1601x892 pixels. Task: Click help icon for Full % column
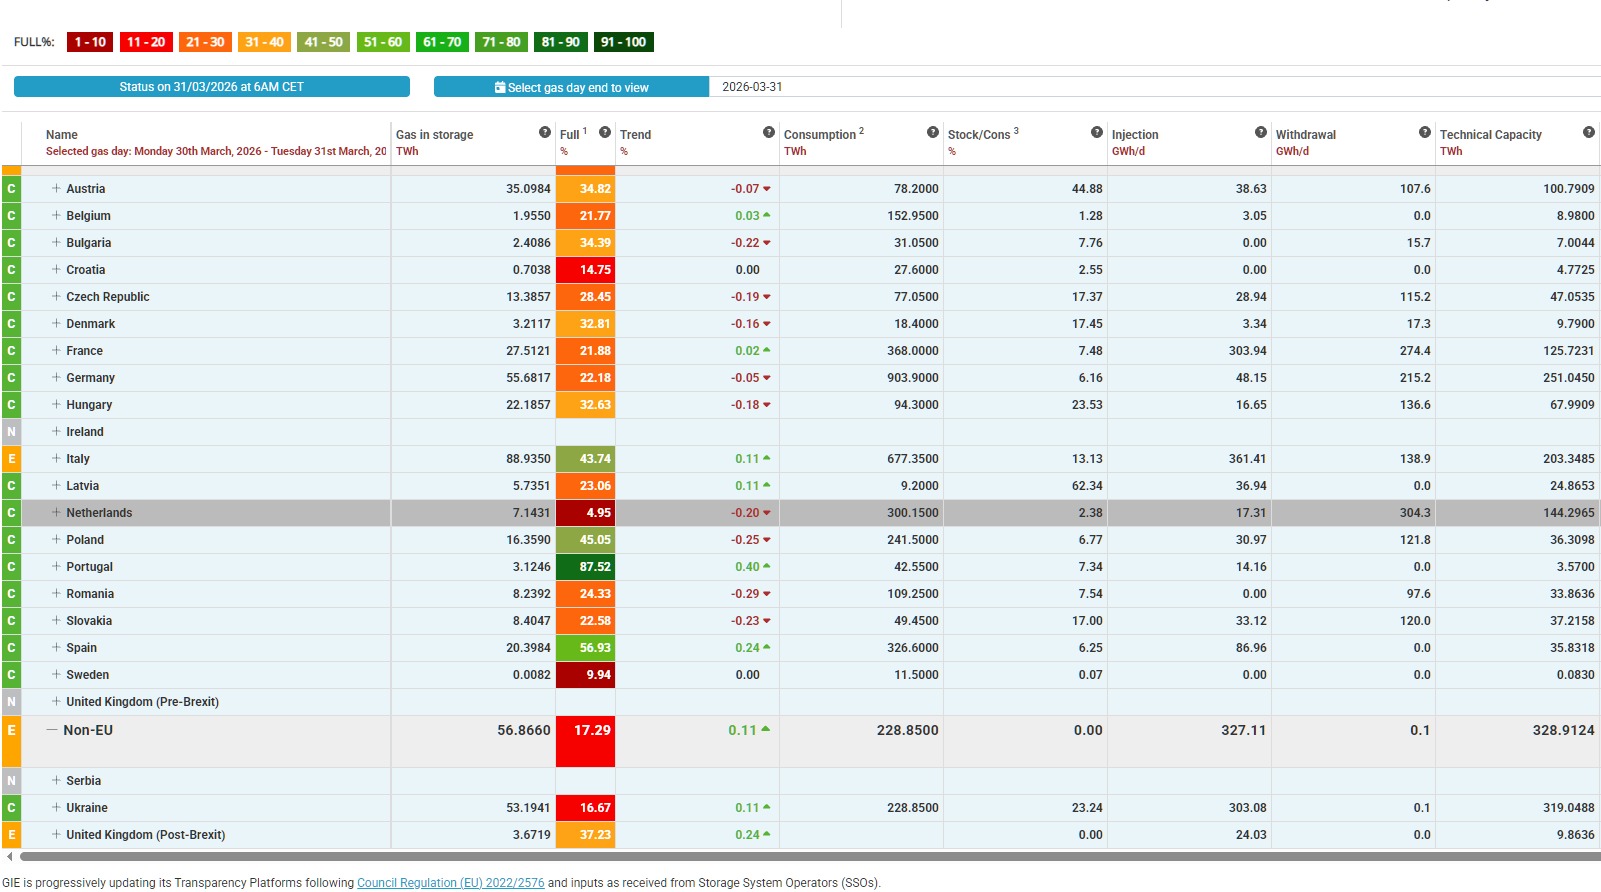coord(605,132)
